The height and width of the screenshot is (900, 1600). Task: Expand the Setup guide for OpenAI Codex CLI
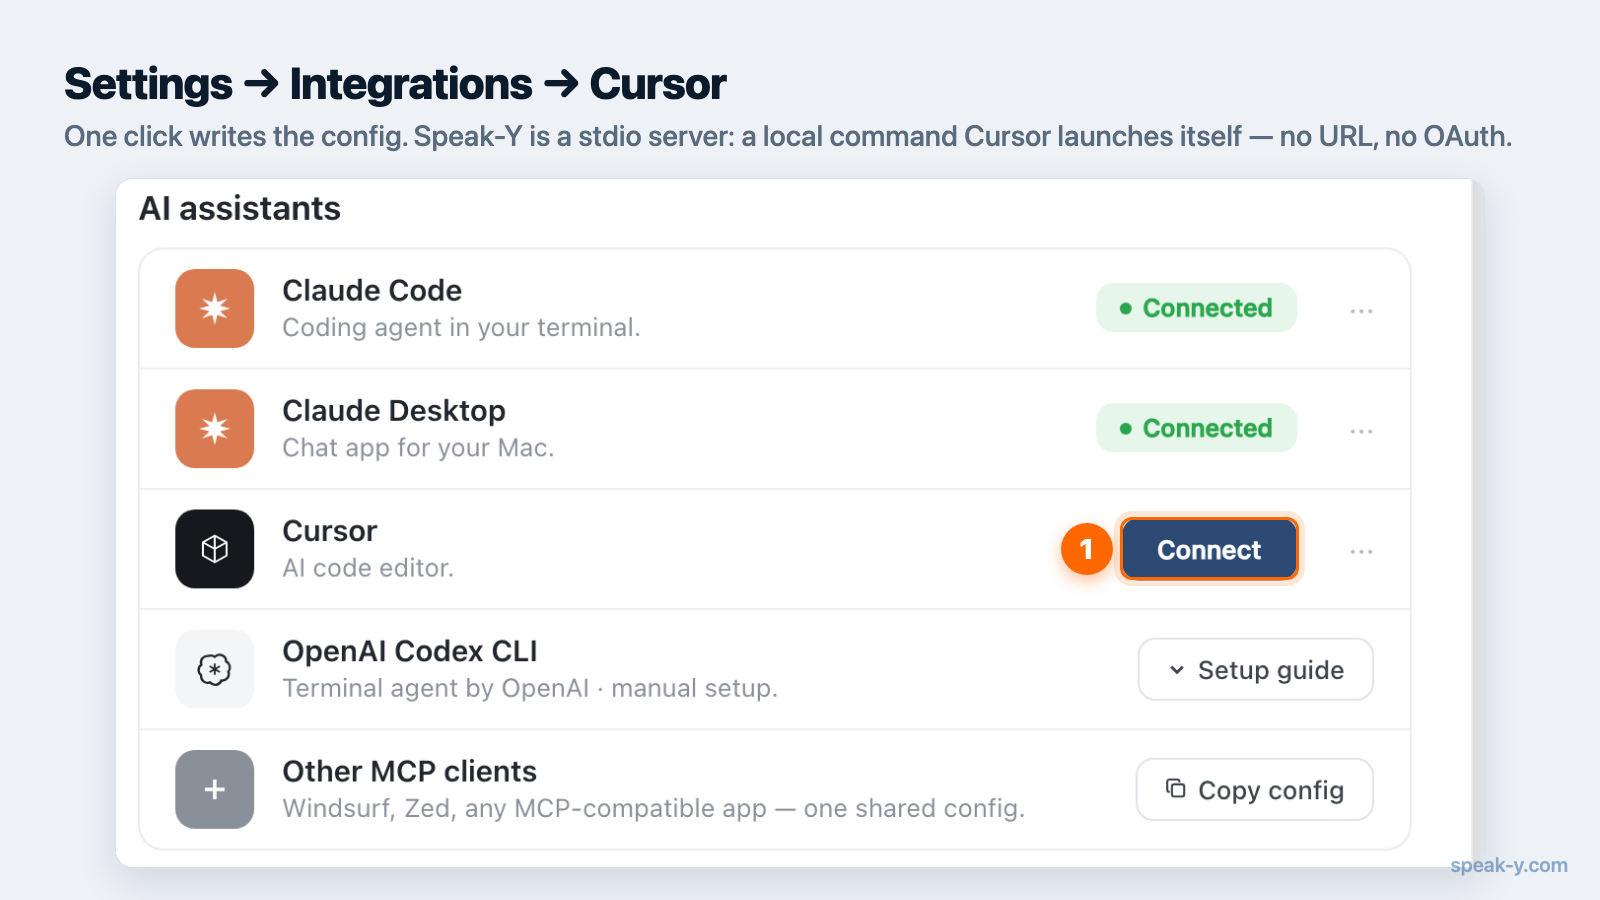click(1255, 669)
